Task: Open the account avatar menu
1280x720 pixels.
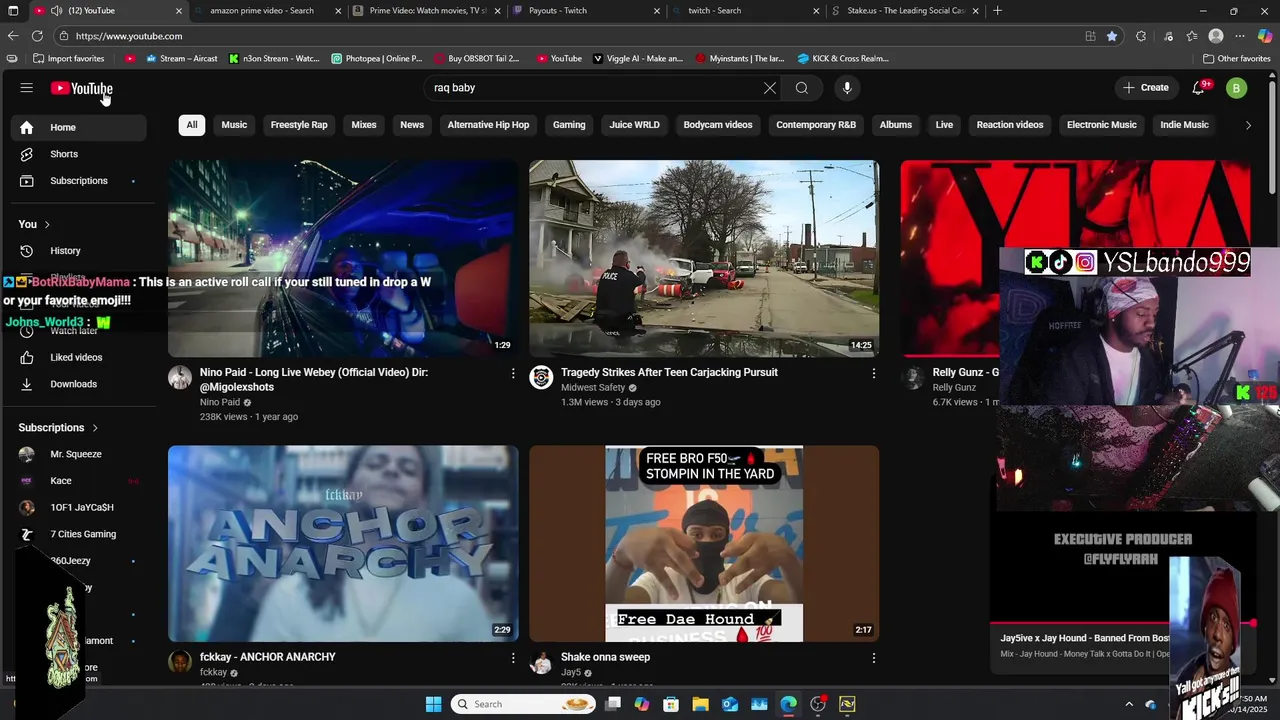Action: (1237, 88)
